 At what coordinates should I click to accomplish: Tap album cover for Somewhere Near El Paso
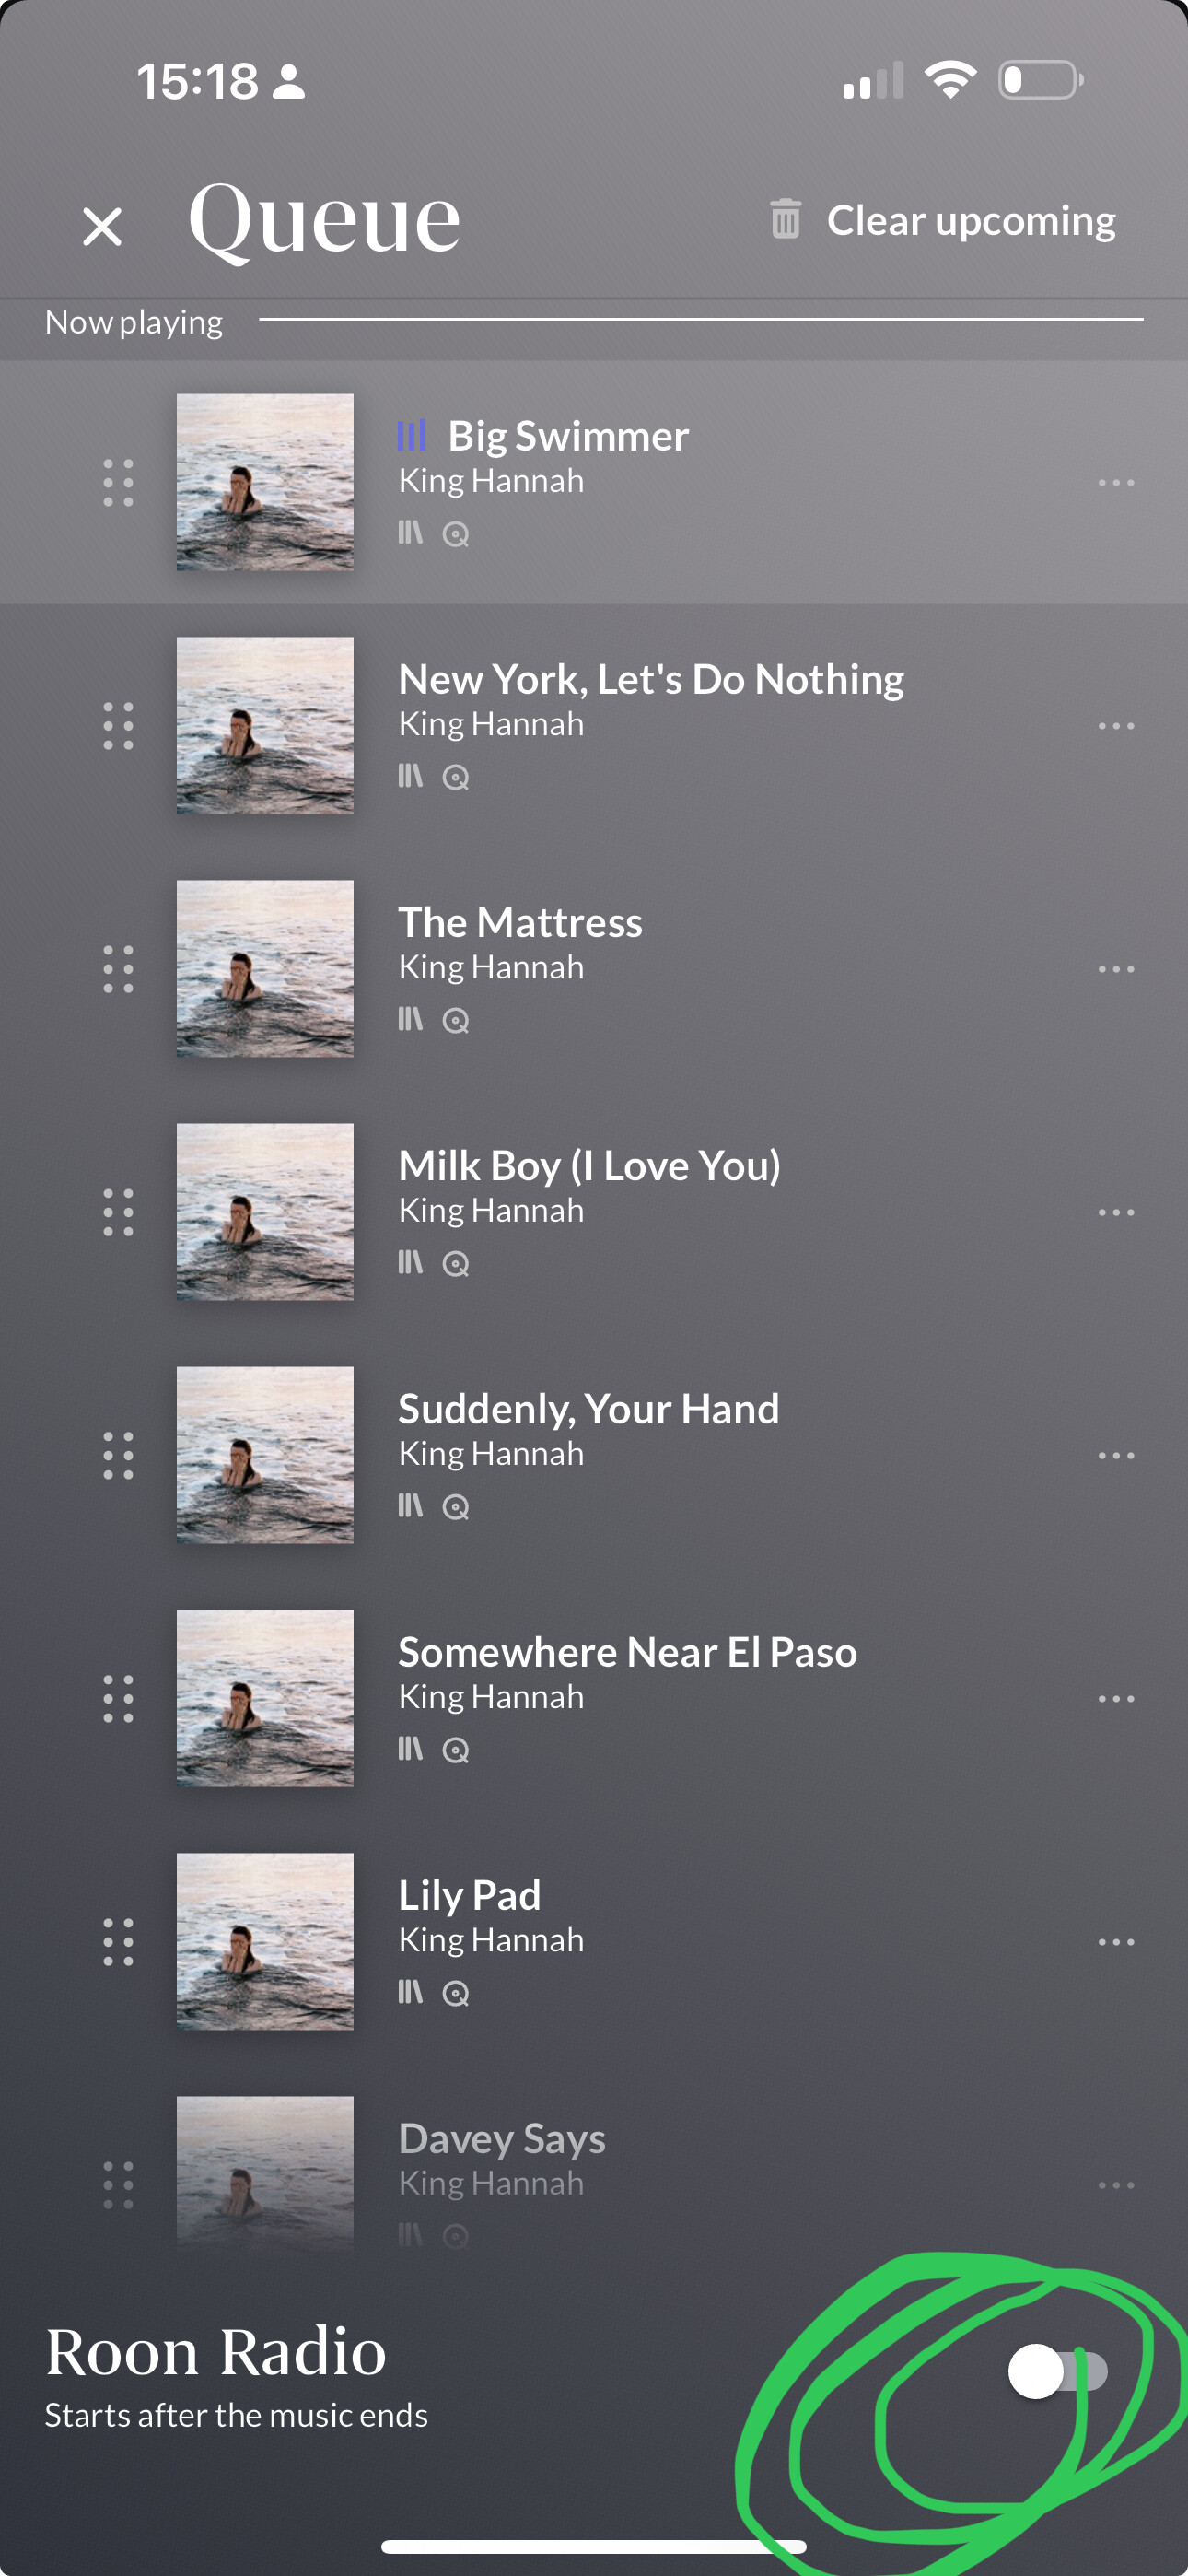pyautogui.click(x=265, y=1698)
